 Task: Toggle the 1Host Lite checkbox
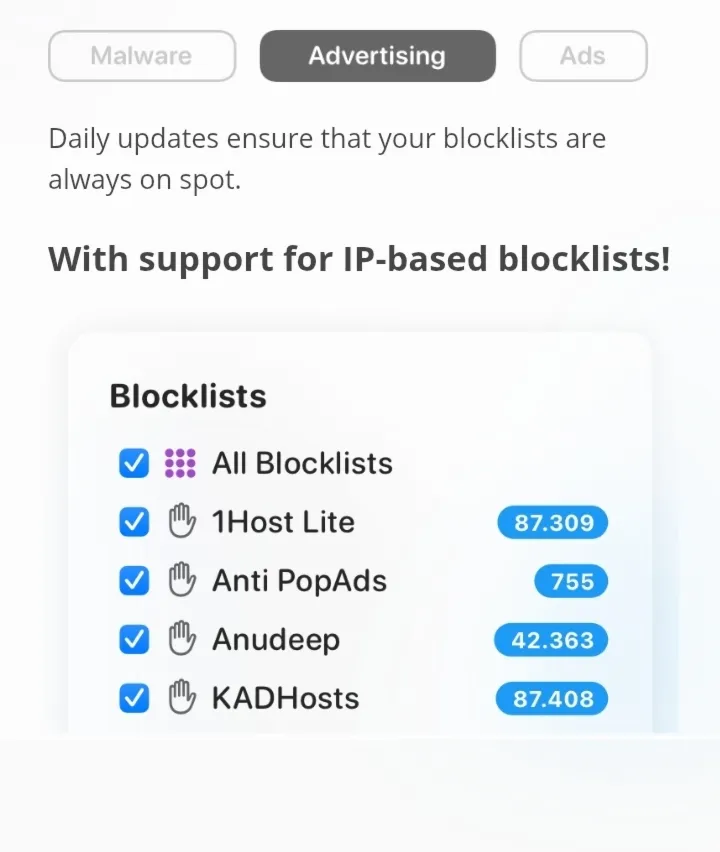(134, 522)
